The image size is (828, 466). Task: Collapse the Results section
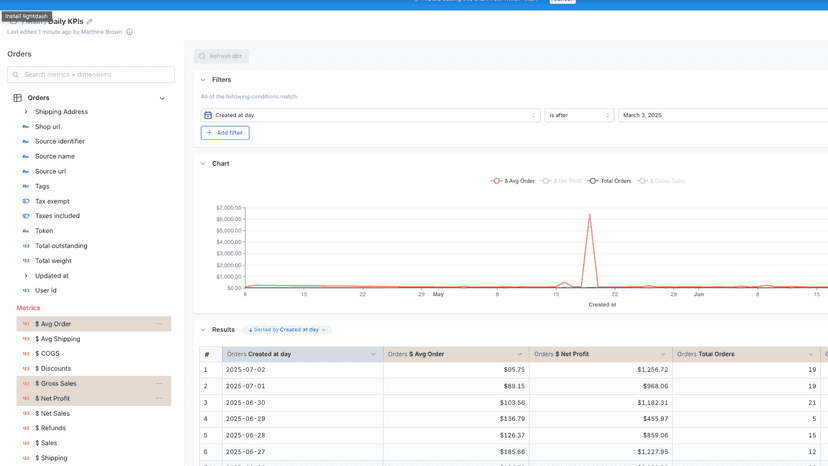pyautogui.click(x=203, y=330)
